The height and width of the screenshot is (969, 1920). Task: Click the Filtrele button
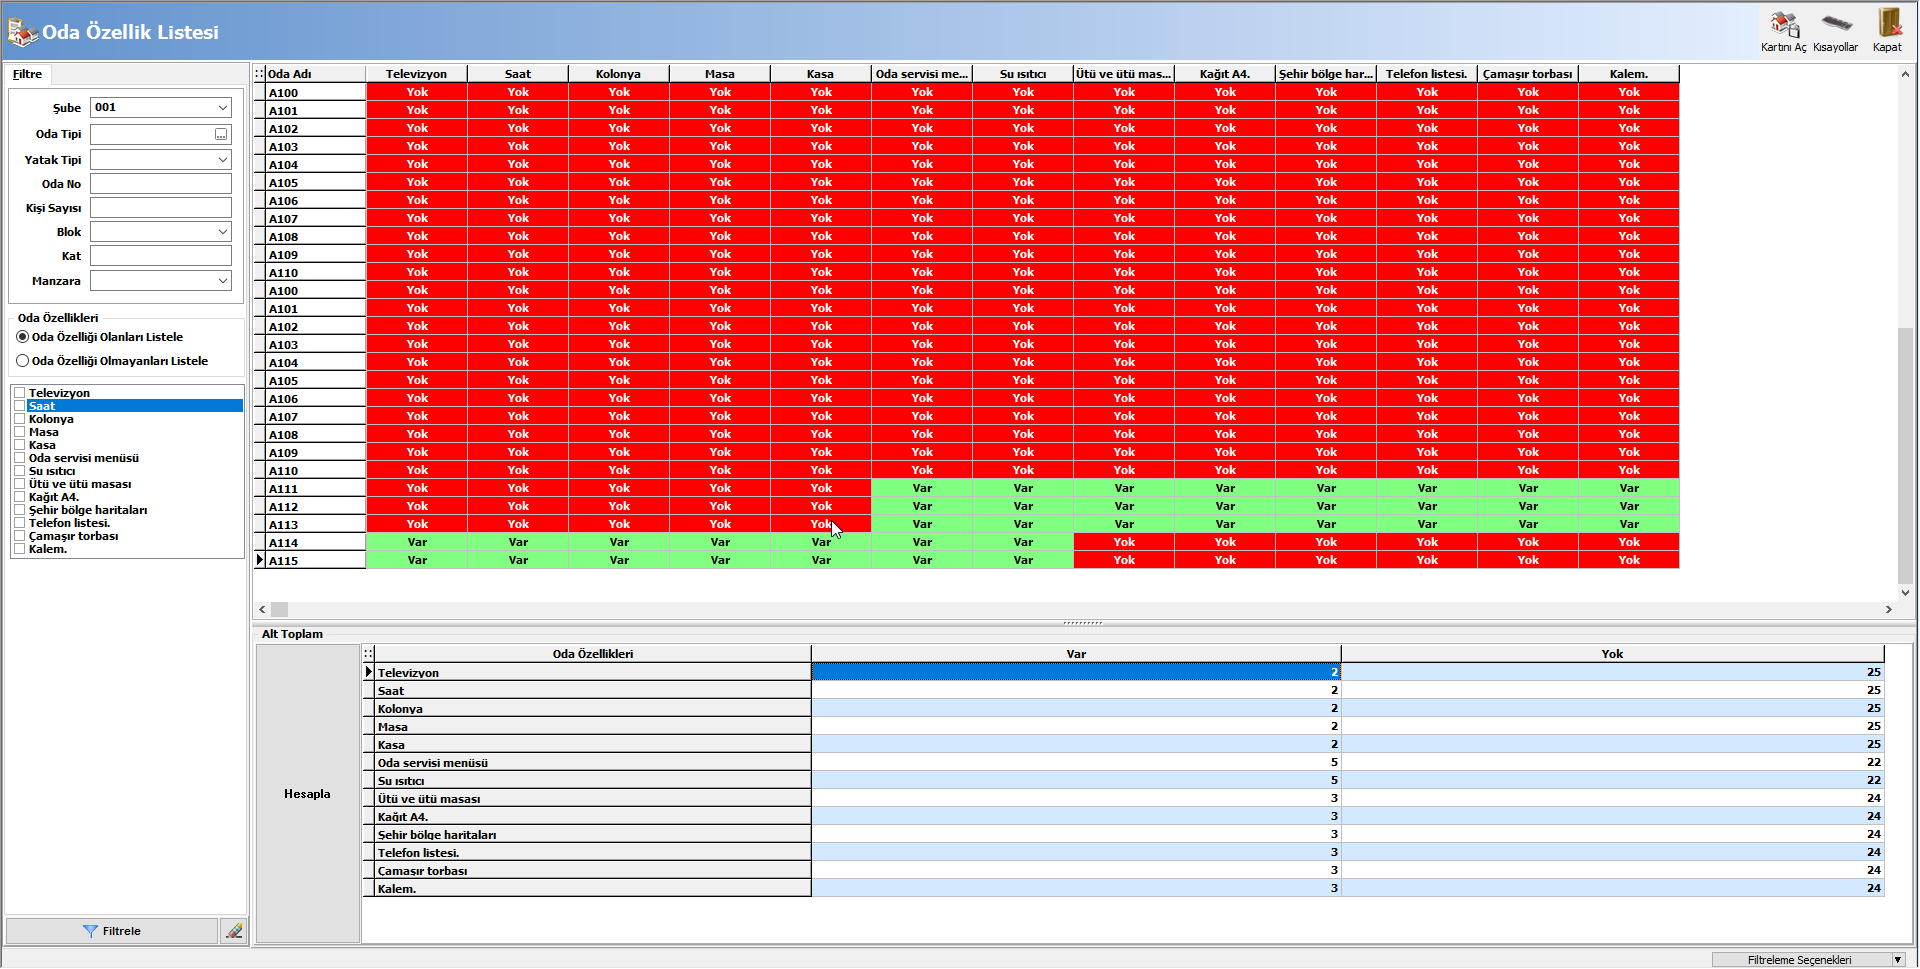111,931
